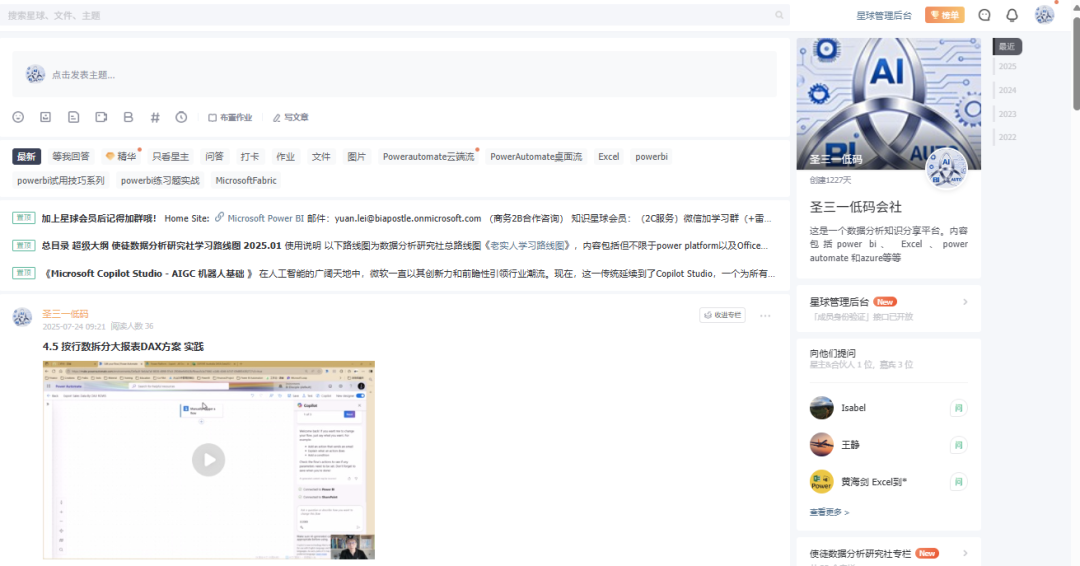Jump to 最近 on timeline
1080x566 pixels.
pyautogui.click(x=1007, y=46)
